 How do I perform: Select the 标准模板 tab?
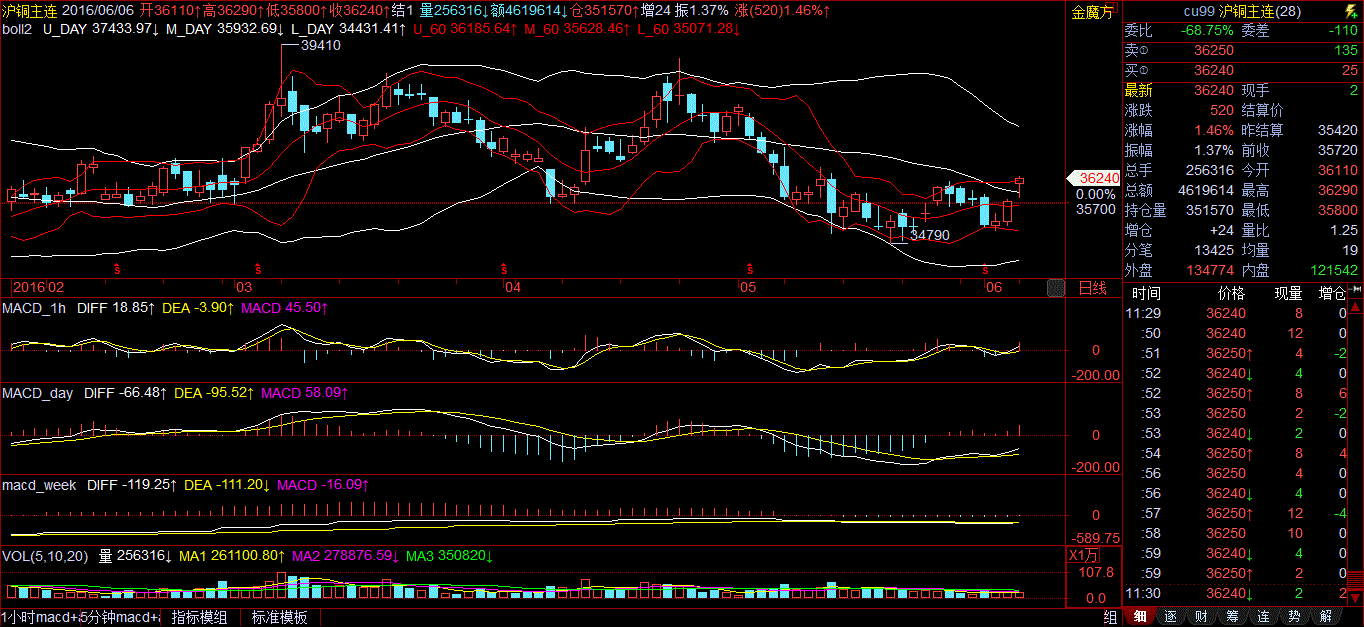[x=279, y=617]
